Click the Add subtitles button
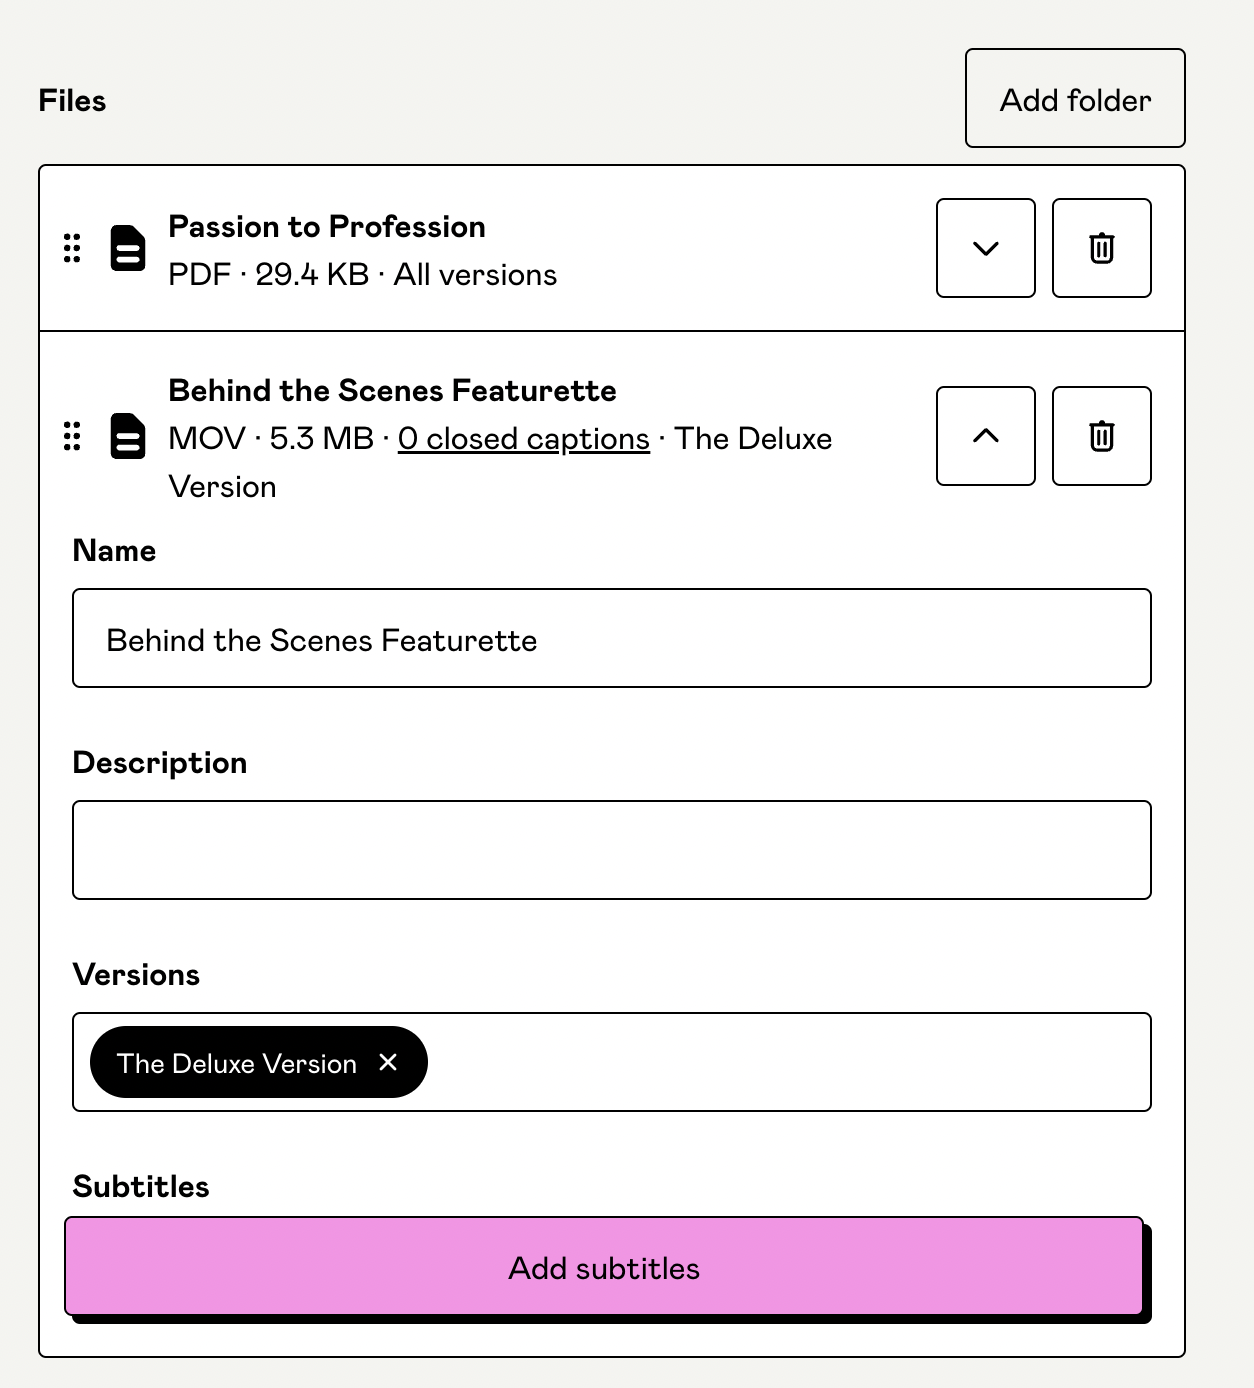 tap(604, 1267)
